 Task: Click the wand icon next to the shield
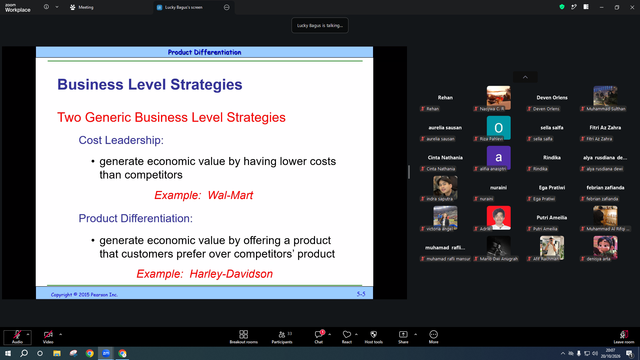coord(574,7)
